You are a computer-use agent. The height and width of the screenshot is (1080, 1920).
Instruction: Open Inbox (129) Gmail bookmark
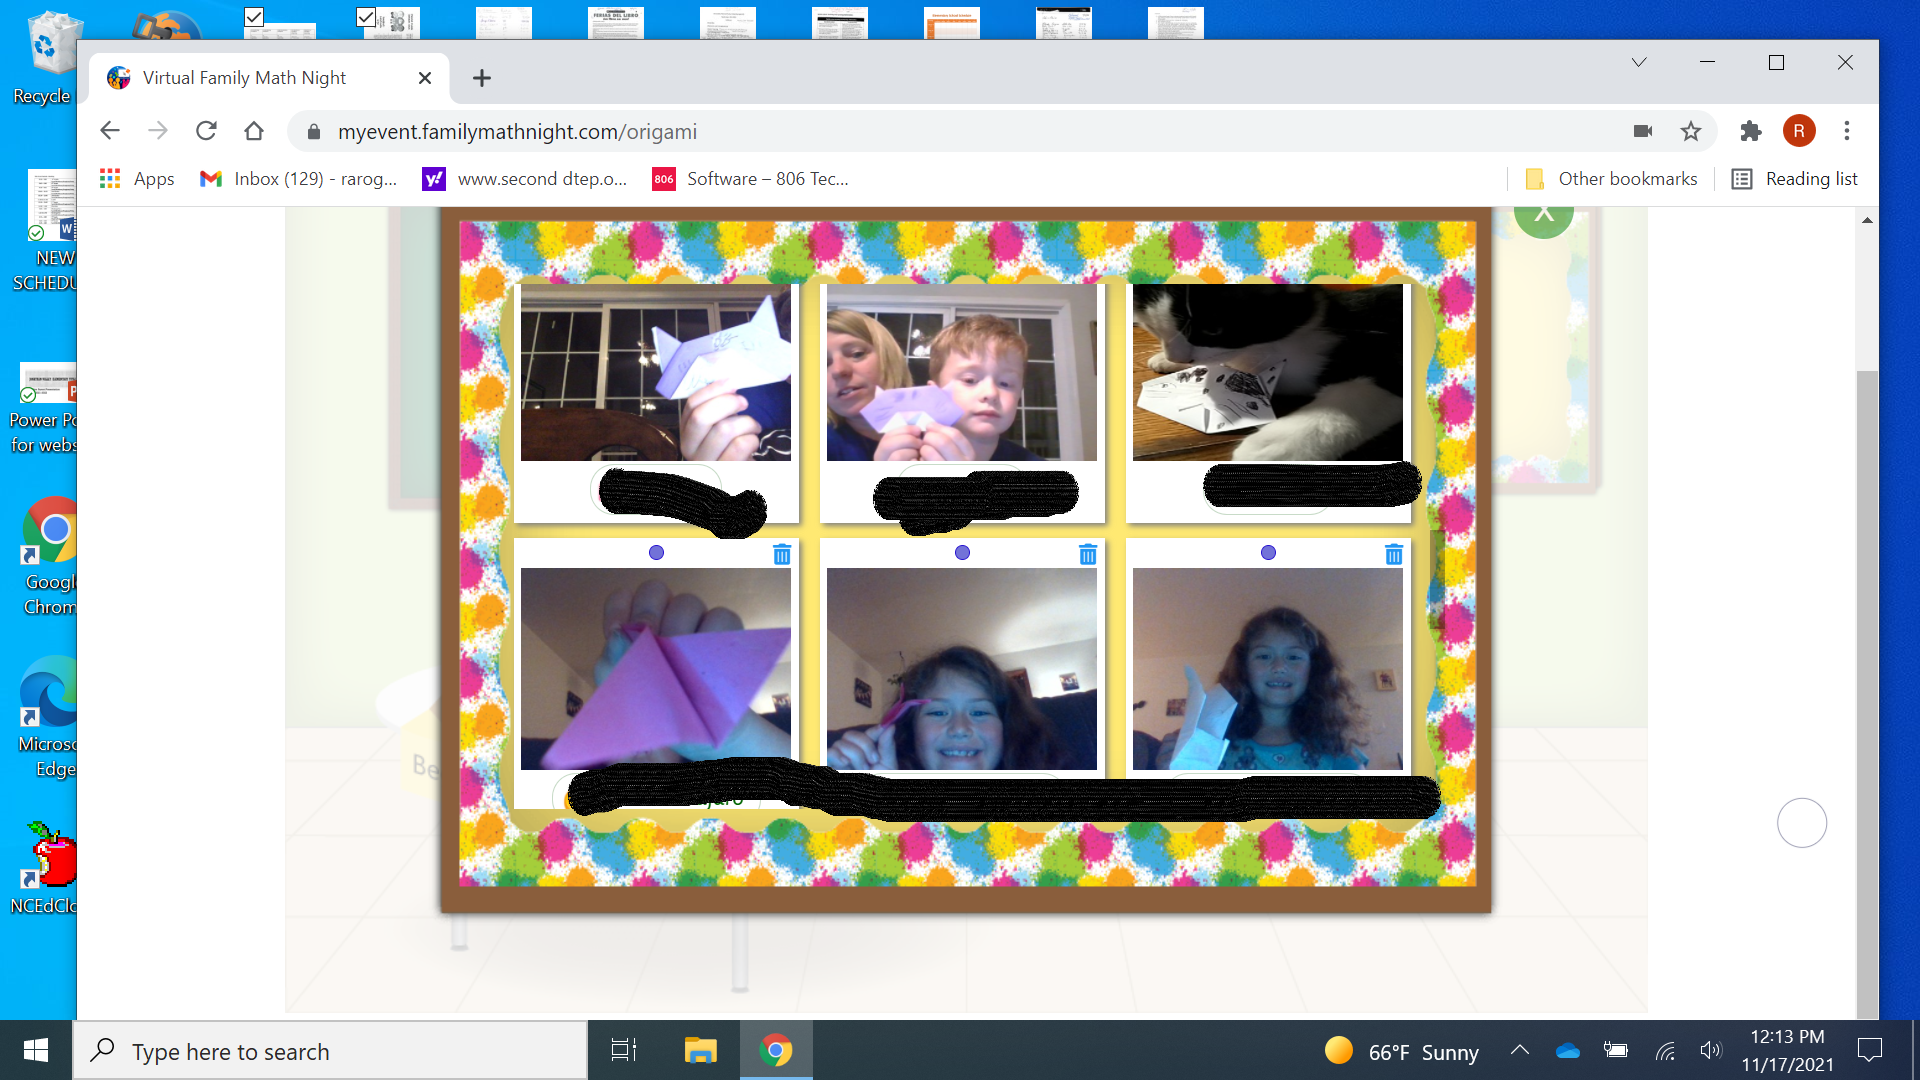coord(298,179)
